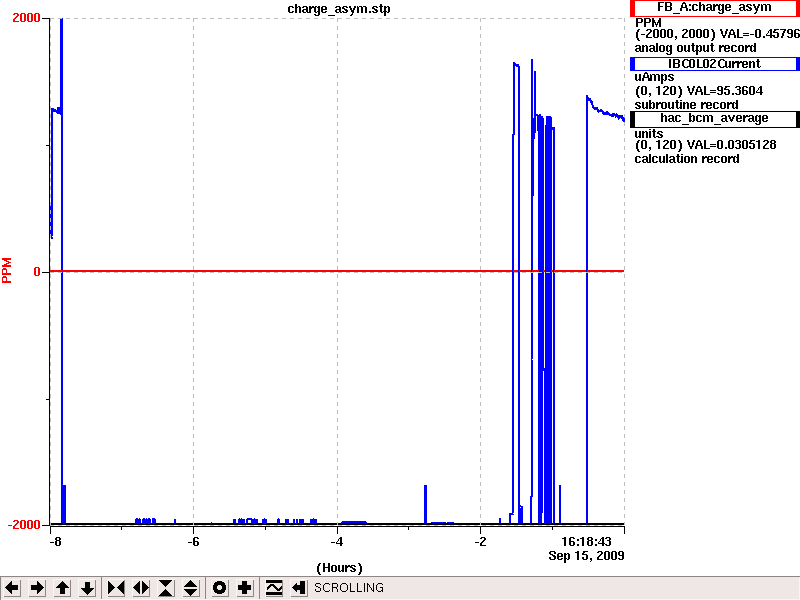Click the 16:18:43 timestamp label
The height and width of the screenshot is (600, 800).
pos(586,542)
